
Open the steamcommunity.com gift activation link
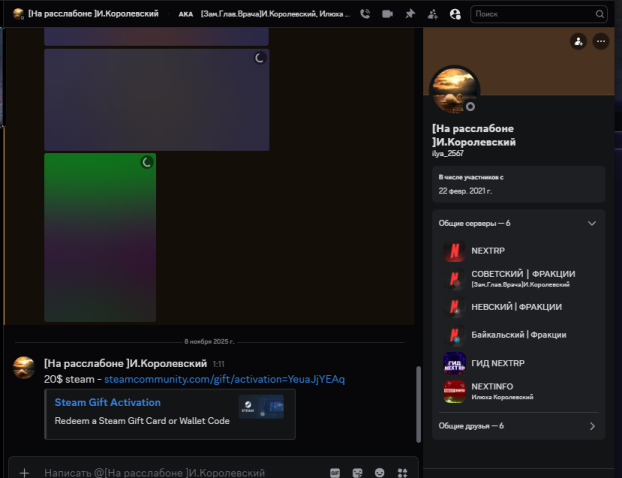click(224, 380)
